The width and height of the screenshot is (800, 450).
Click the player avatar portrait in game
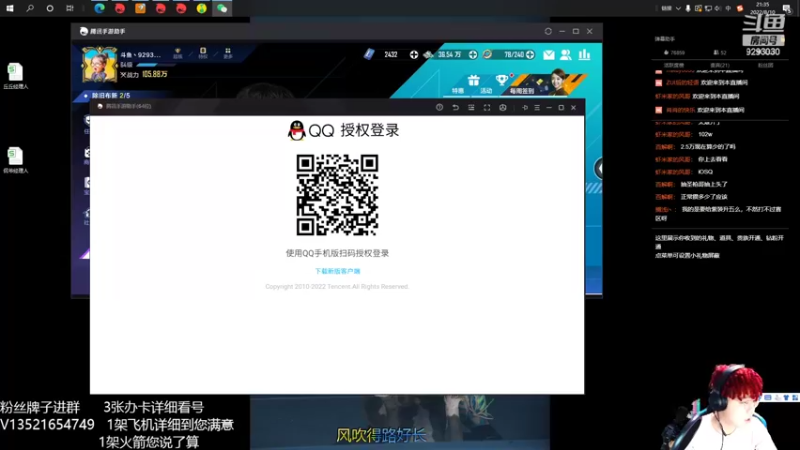tap(99, 64)
